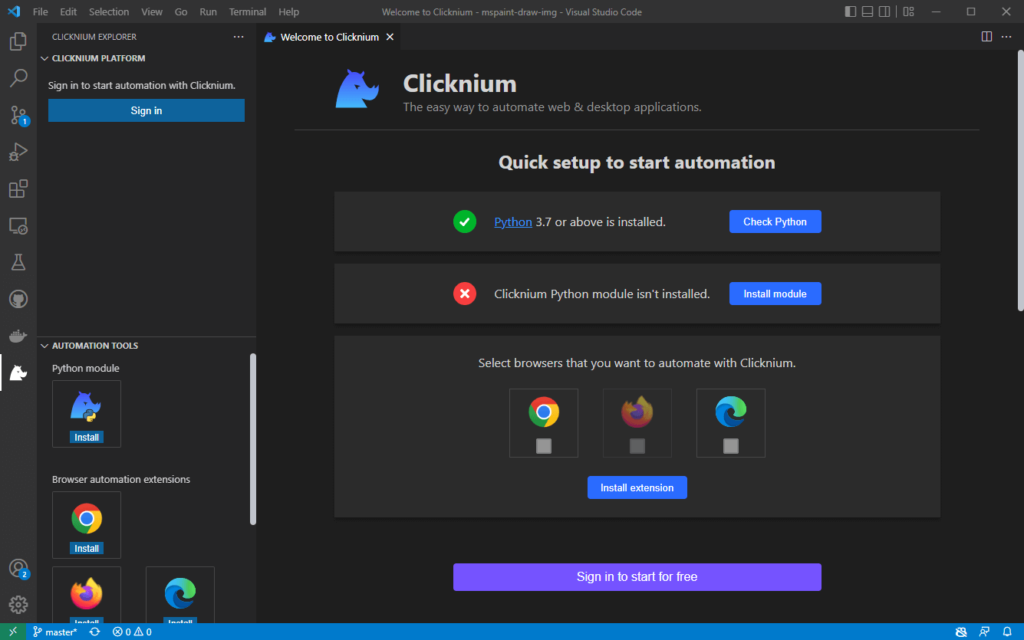
Task: Select the Edge extension tile in sidebar
Action: click(x=180, y=595)
